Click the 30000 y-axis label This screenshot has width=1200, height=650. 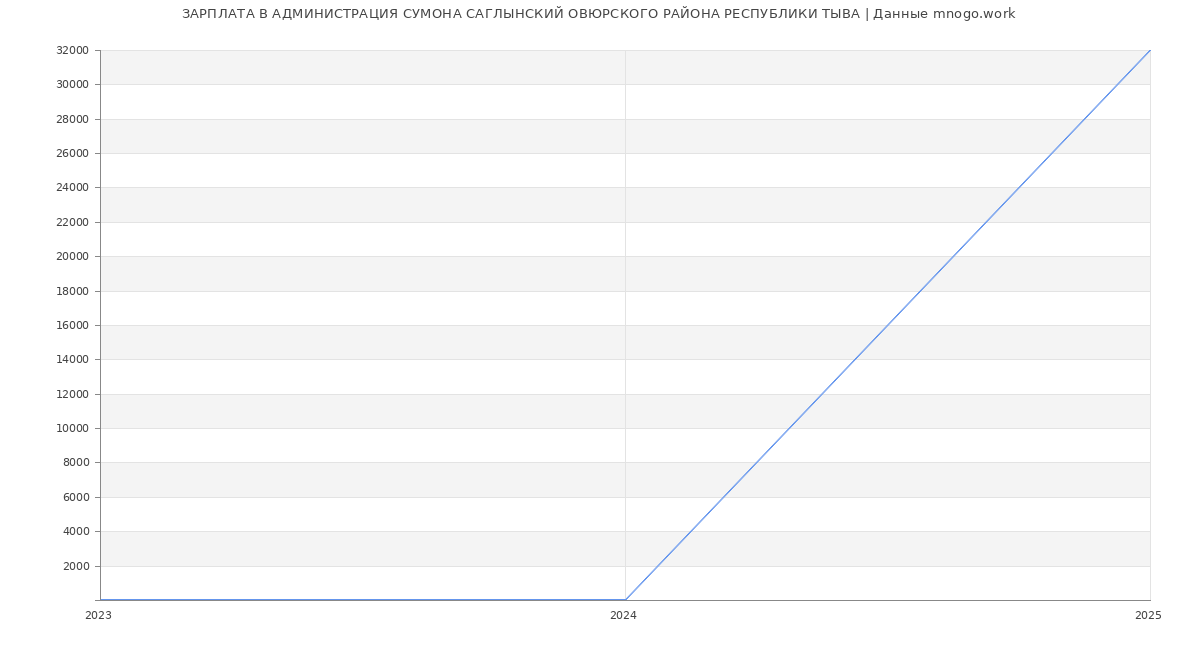[72, 85]
